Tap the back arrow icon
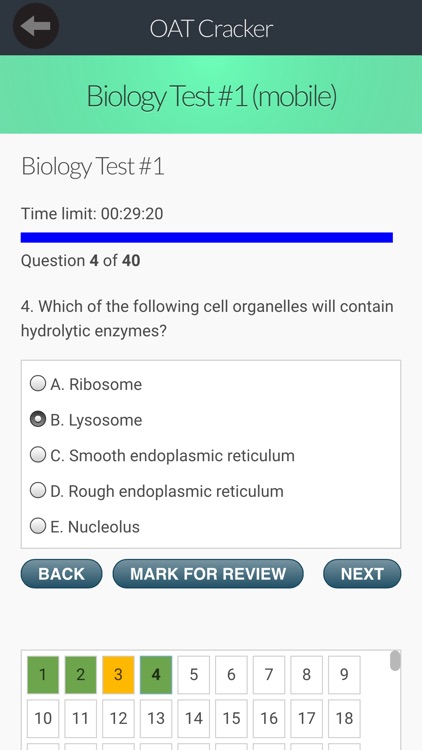This screenshot has width=422, height=750. point(35,26)
